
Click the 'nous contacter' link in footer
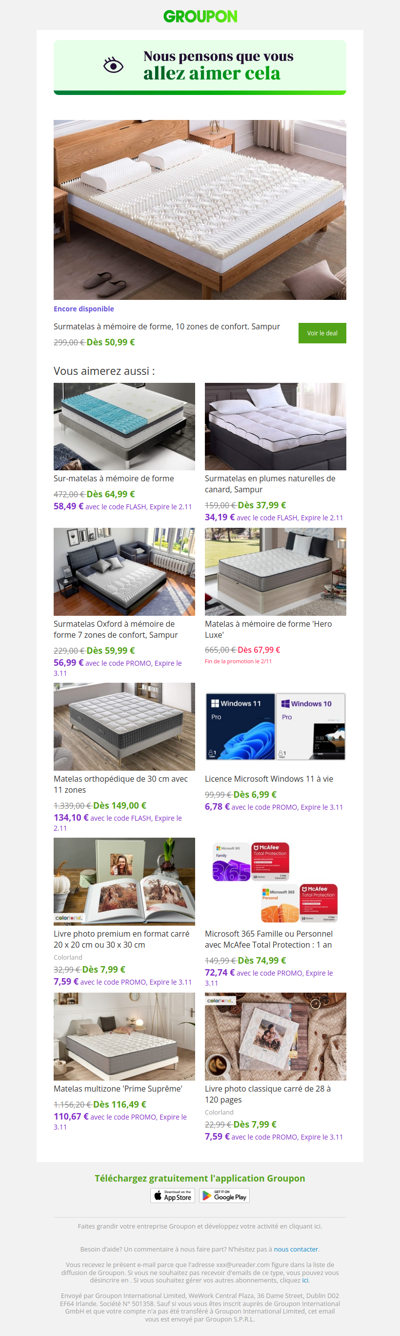coord(296,1249)
